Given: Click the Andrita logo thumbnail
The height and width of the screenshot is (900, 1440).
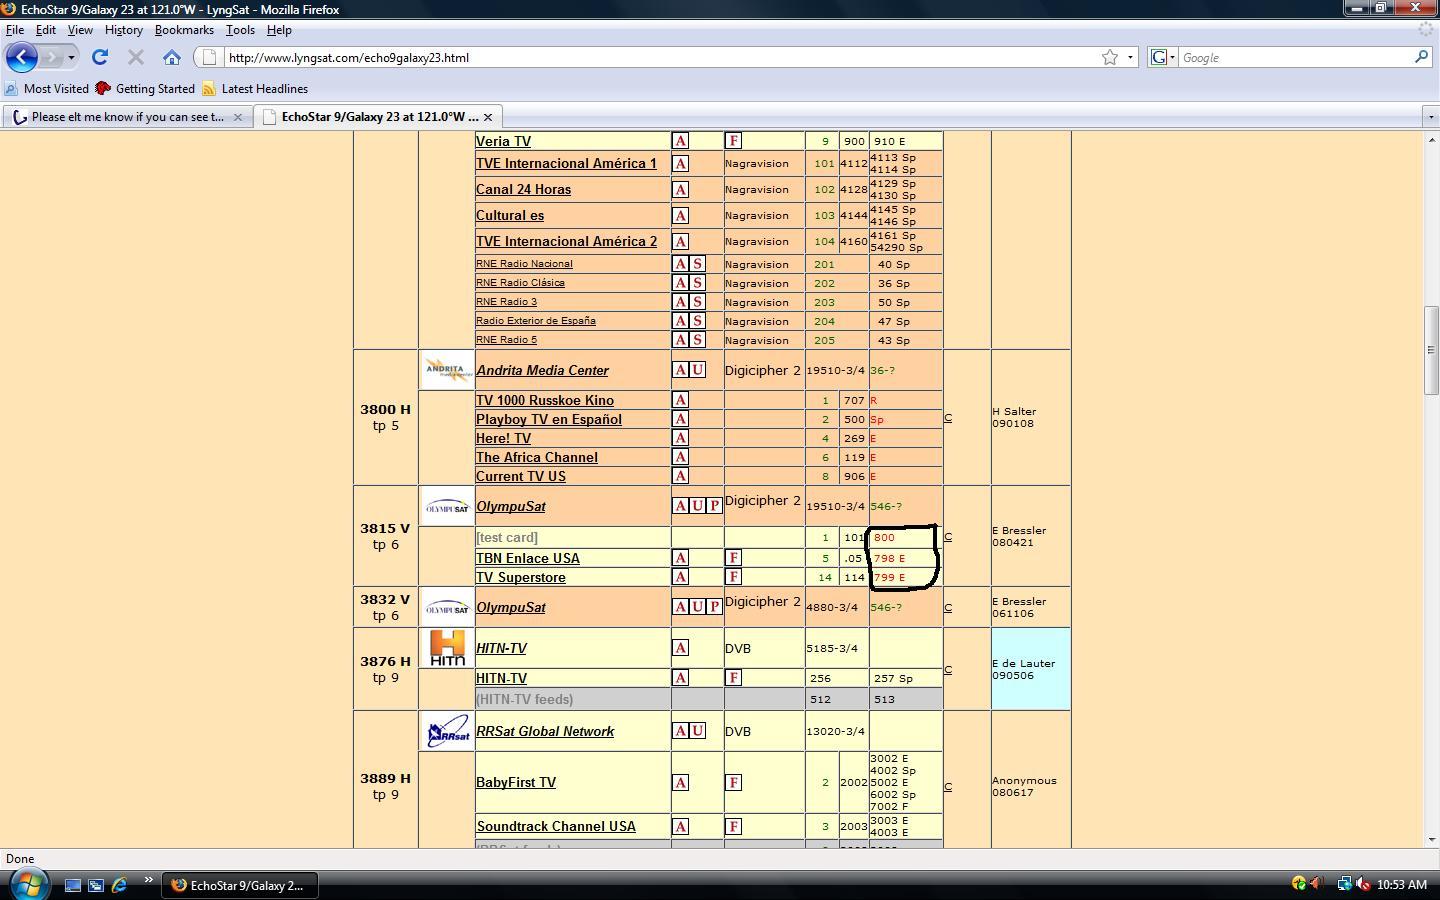Looking at the screenshot, I should [446, 370].
